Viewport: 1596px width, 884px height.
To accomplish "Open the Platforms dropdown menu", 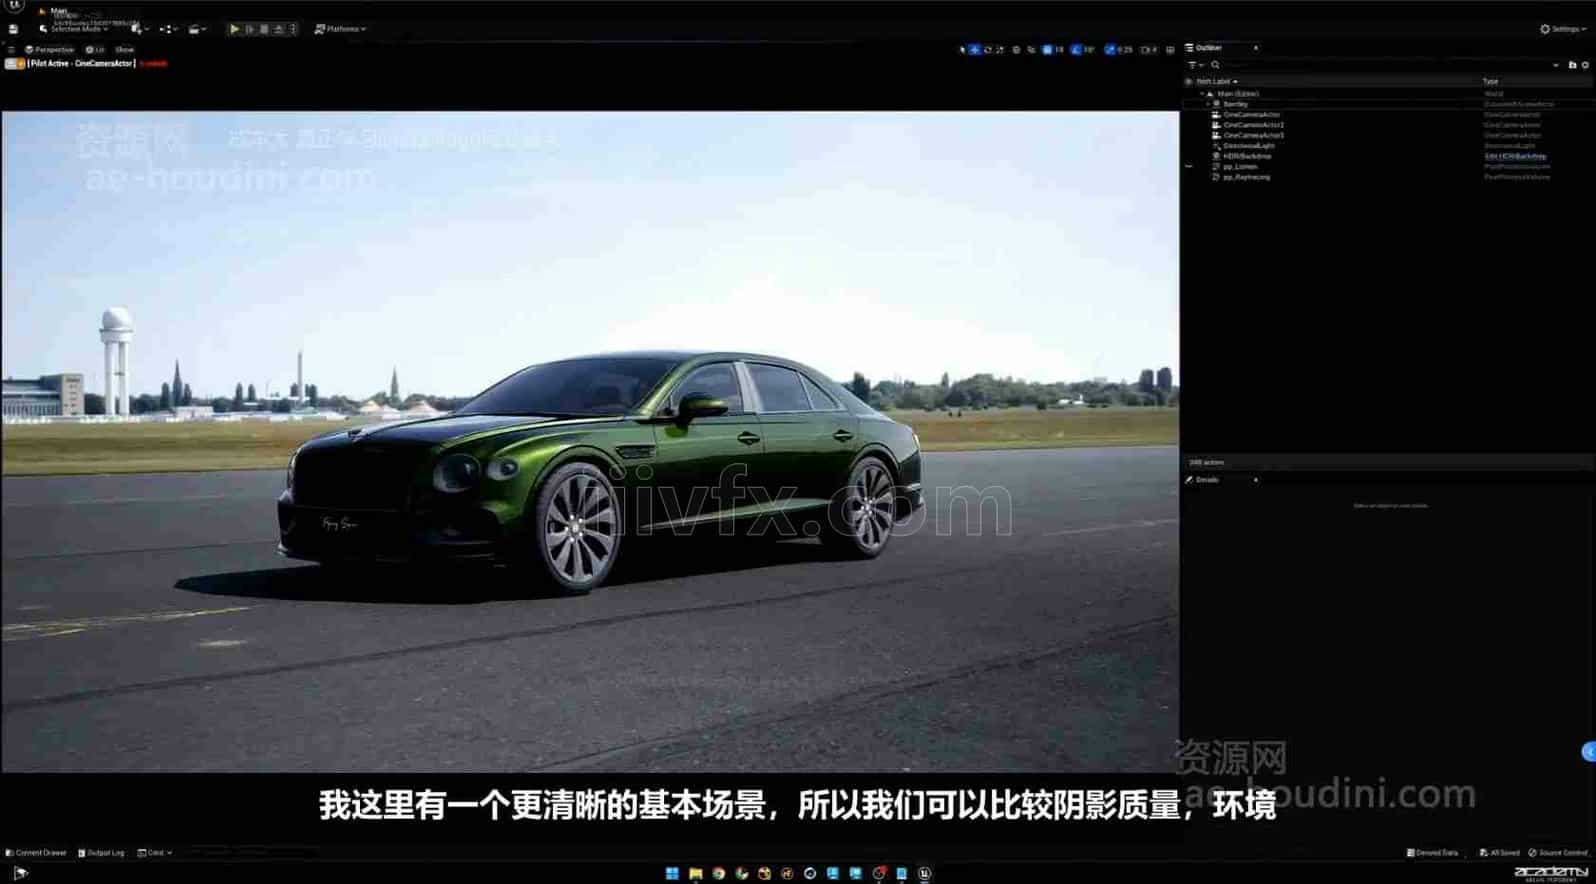I will [x=340, y=29].
